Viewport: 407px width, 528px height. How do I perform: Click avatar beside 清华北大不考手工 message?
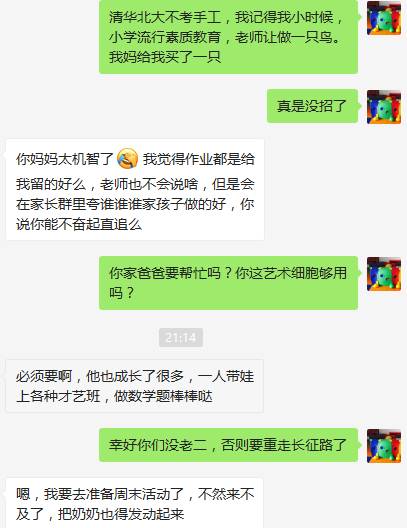click(x=384, y=18)
